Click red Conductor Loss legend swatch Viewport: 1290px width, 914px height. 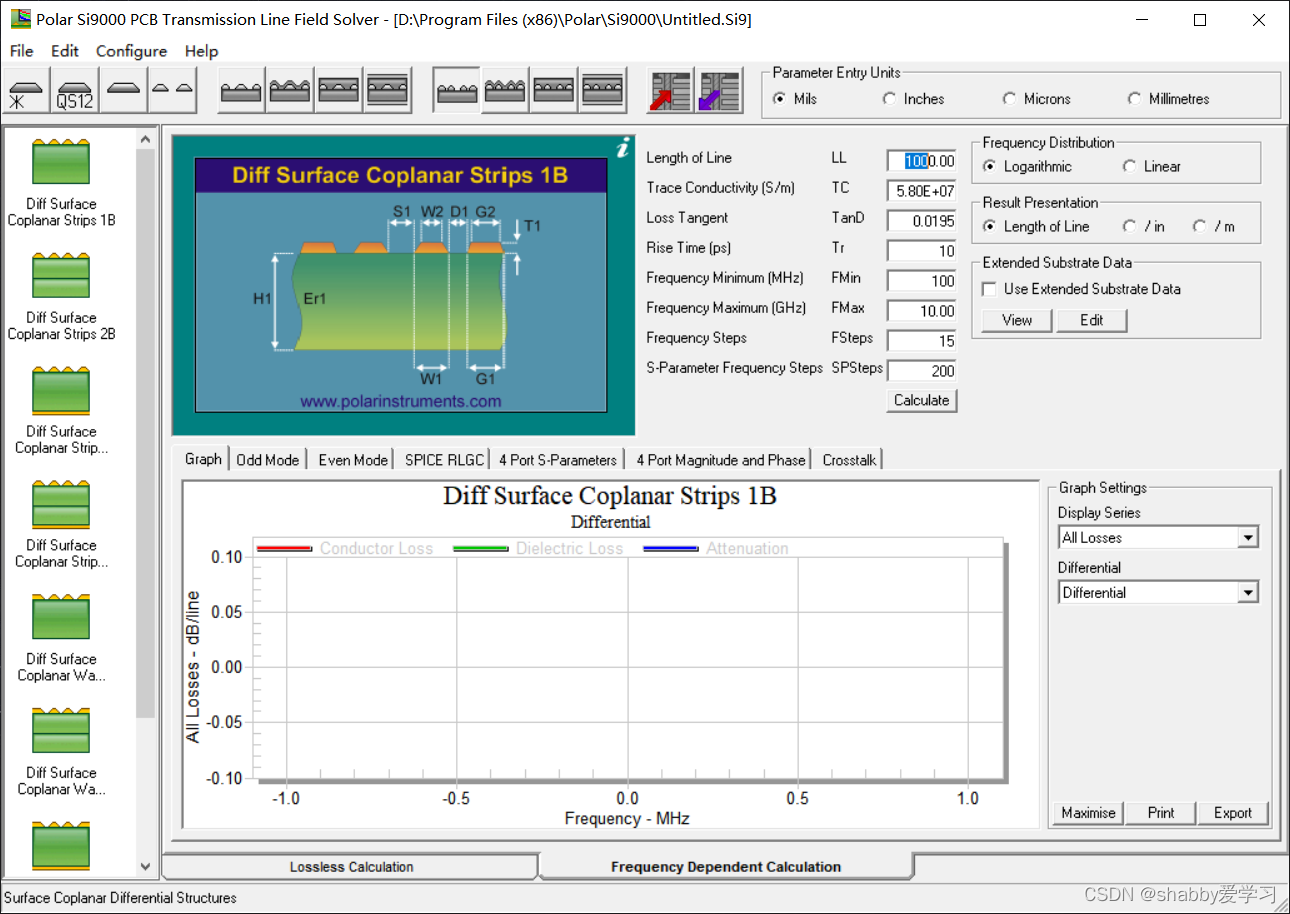[x=284, y=548]
